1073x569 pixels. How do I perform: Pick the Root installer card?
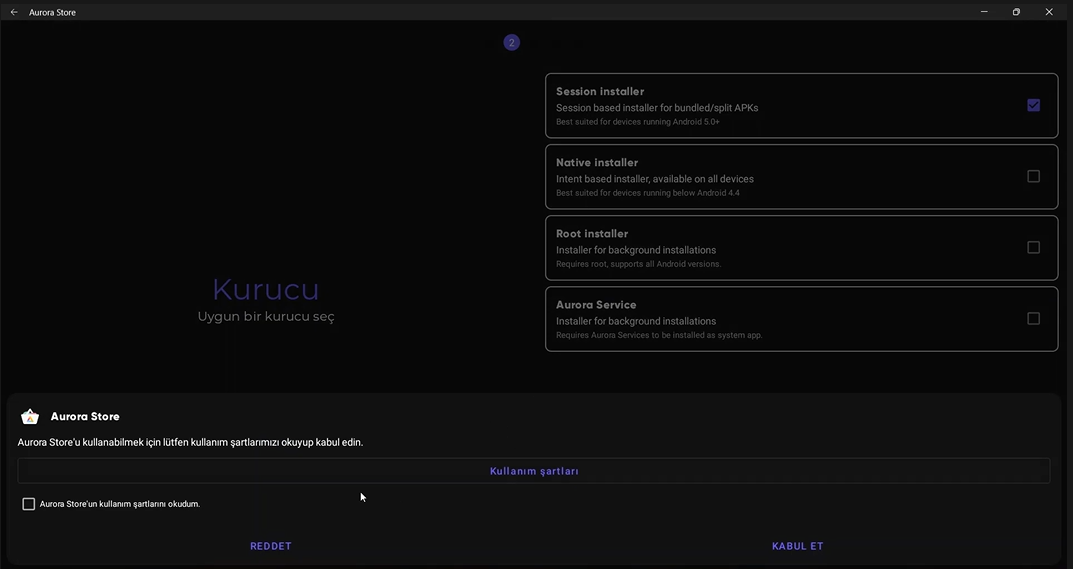pos(801,248)
